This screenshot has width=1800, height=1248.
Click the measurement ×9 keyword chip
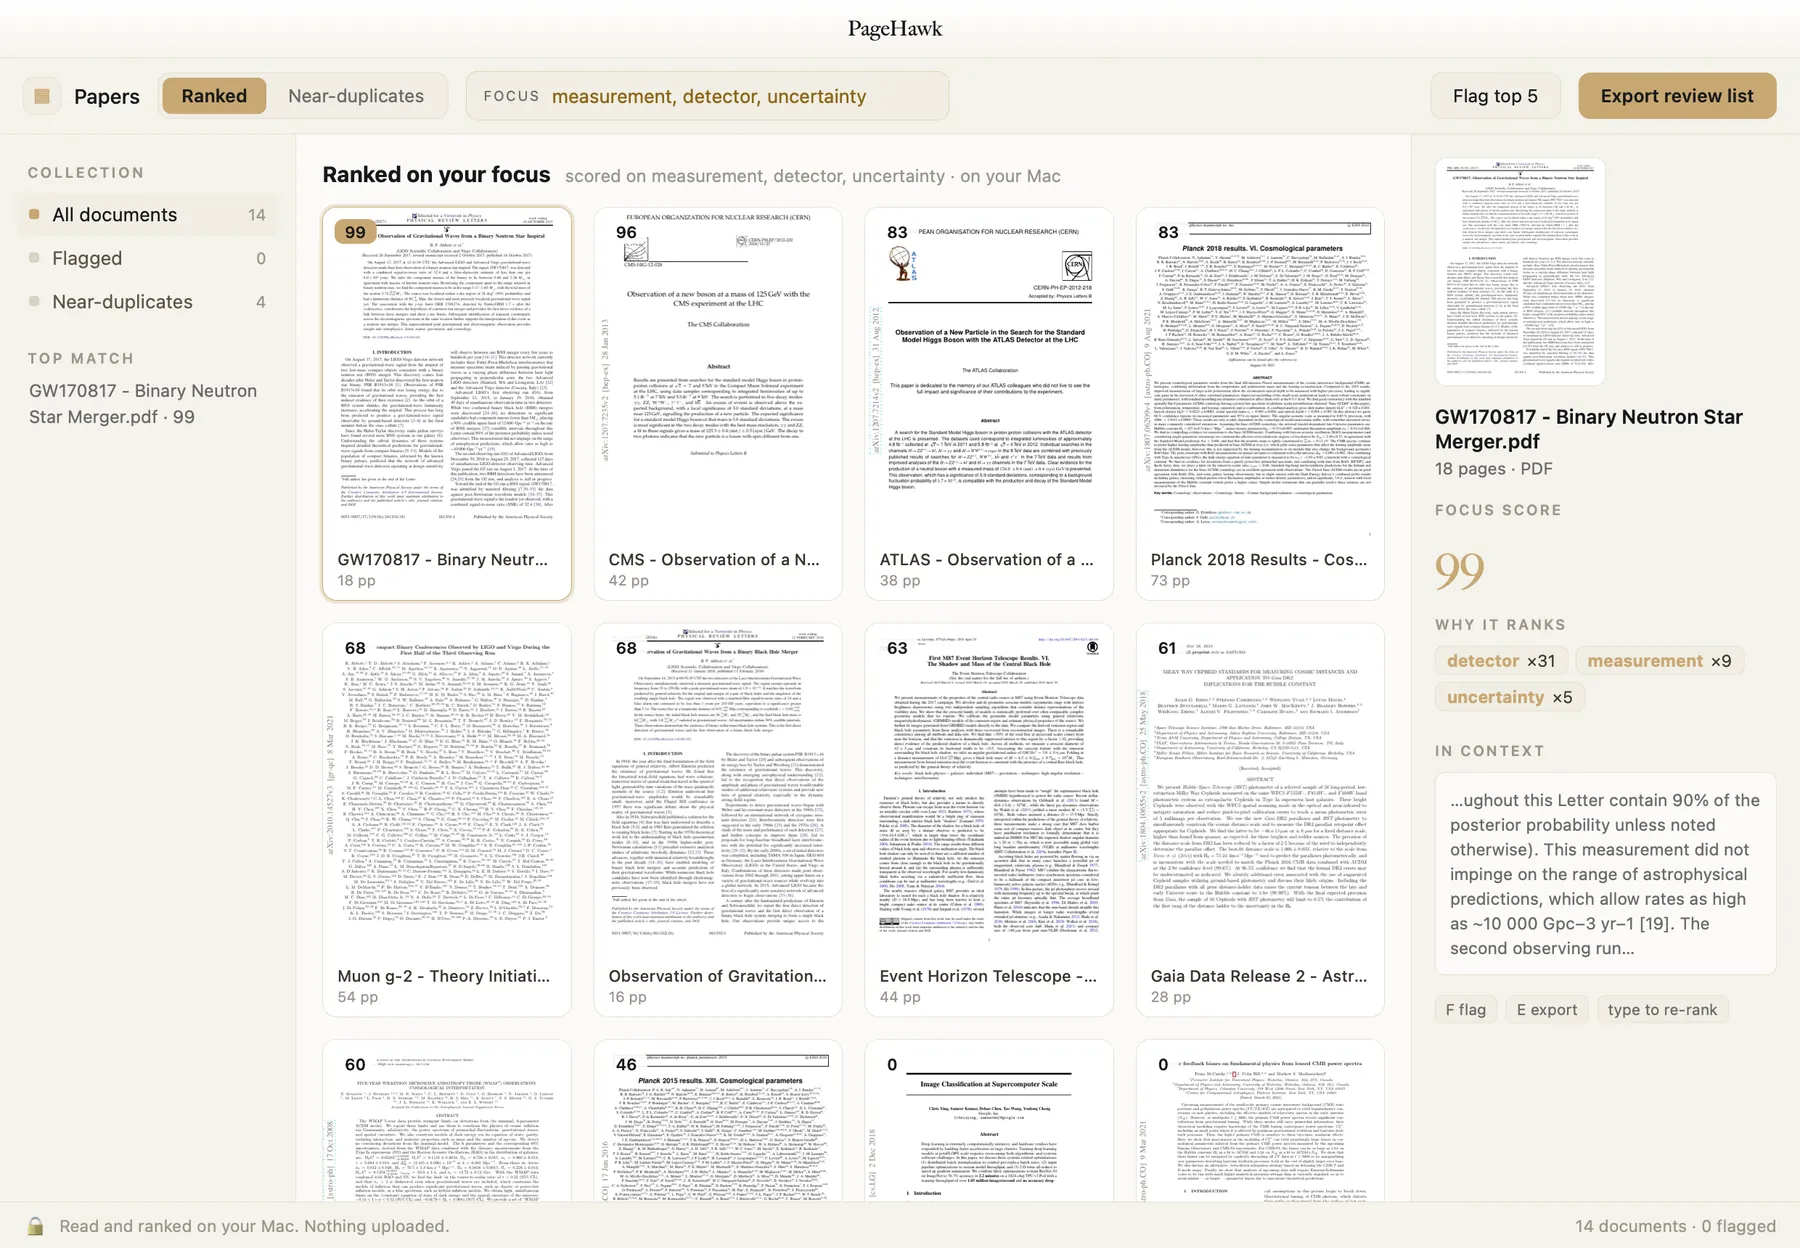1659,661
